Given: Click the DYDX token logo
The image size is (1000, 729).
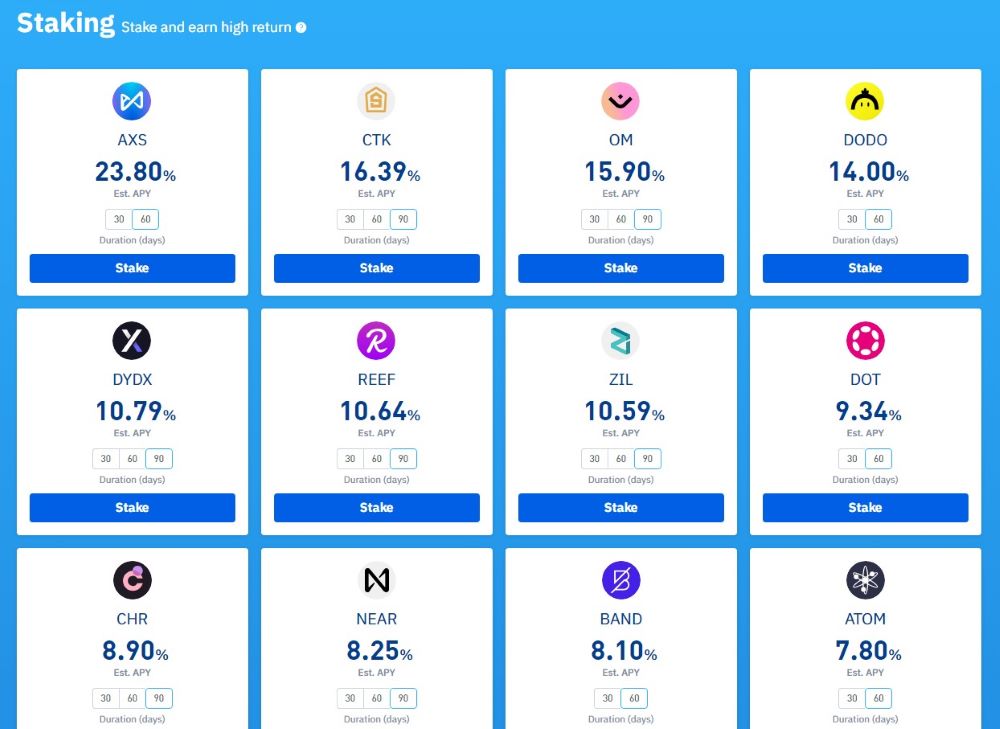Looking at the screenshot, I should click(x=132, y=340).
